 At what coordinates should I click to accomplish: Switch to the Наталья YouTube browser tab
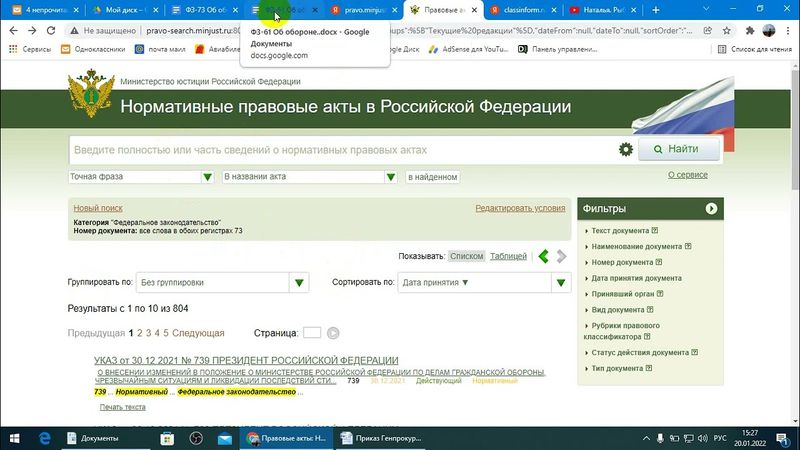(603, 10)
